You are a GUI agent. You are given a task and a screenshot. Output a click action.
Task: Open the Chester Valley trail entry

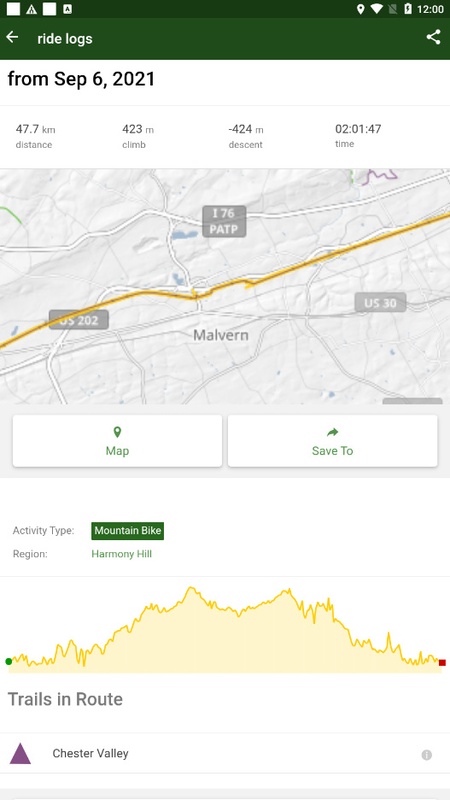225,754
